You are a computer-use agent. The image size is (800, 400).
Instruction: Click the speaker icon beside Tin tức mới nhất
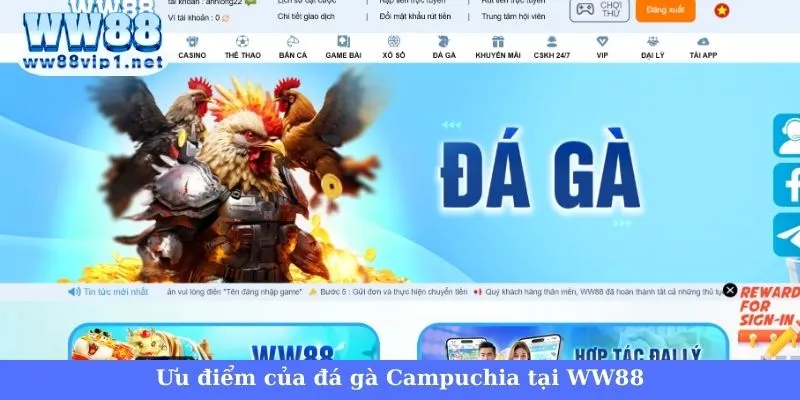click(74, 292)
